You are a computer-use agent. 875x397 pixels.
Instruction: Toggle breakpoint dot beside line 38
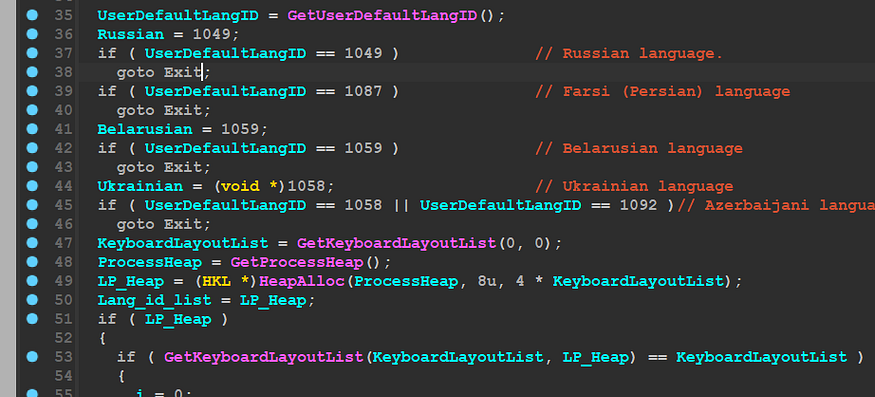[32, 72]
